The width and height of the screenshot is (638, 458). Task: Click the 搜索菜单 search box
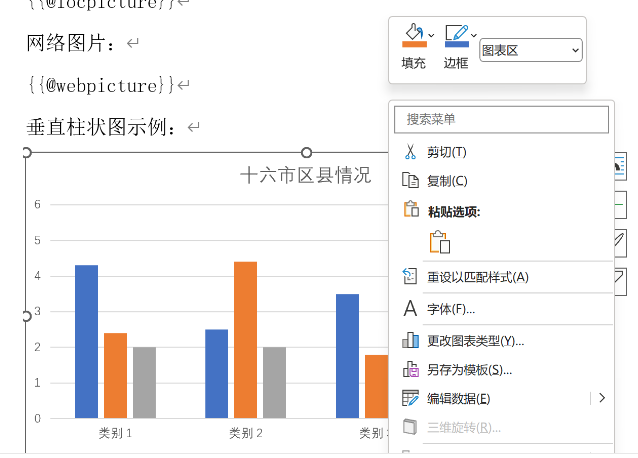(x=501, y=120)
